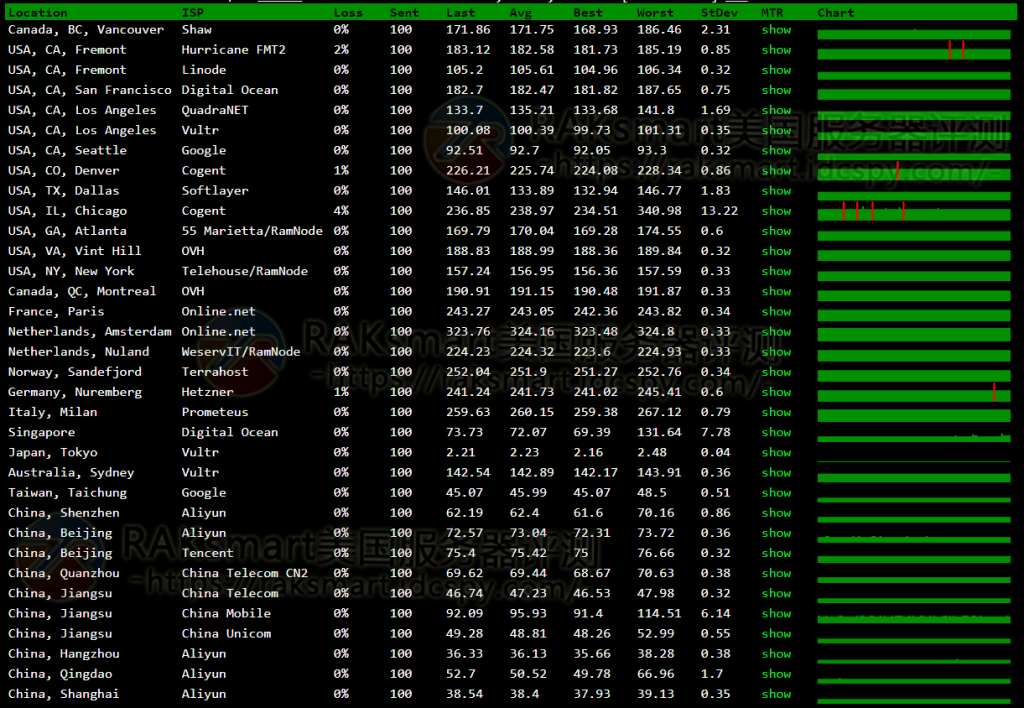The height and width of the screenshot is (708, 1024).
Task: Select 'China Telecom CN2' ISP cell
Action: click(244, 573)
